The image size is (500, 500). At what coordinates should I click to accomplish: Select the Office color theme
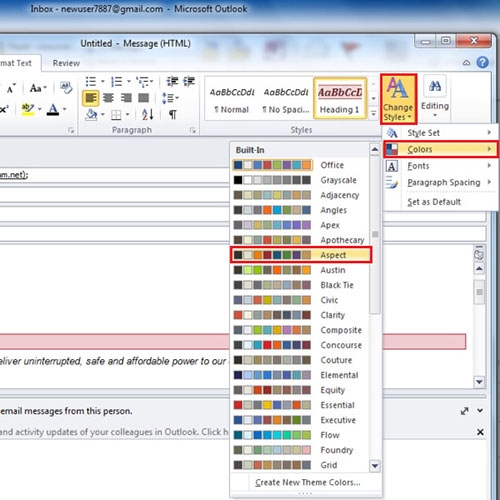pyautogui.click(x=300, y=165)
